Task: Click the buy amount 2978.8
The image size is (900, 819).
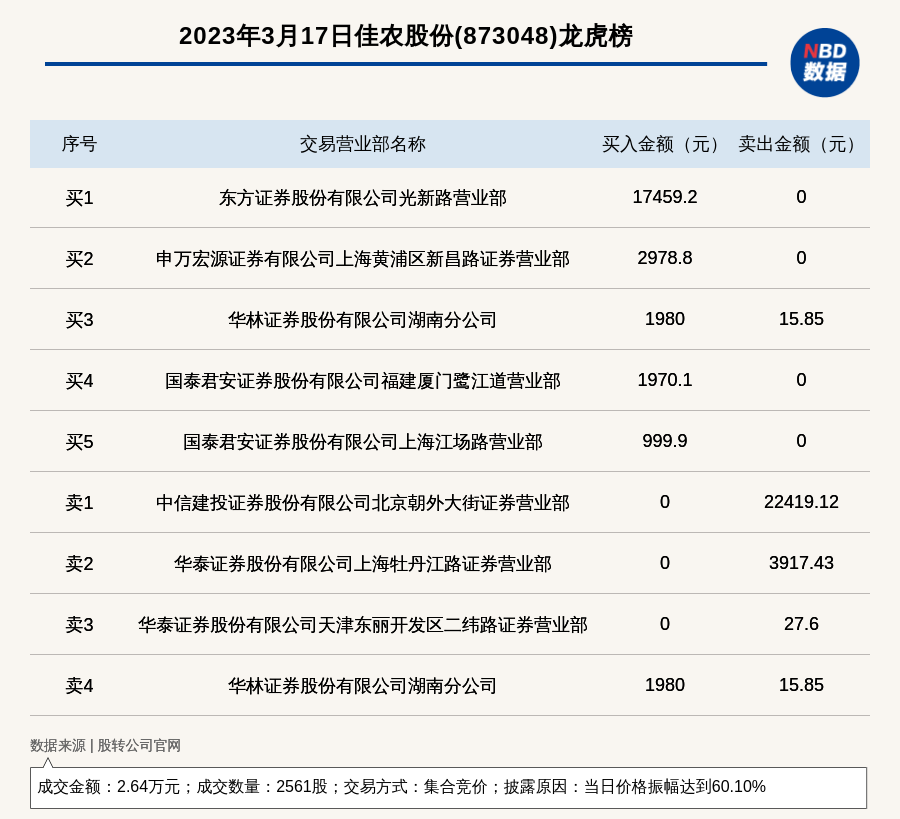Action: pyautogui.click(x=665, y=258)
